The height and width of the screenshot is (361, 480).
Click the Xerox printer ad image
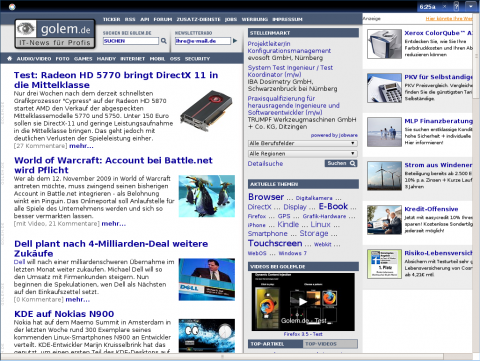pyautogui.click(x=384, y=44)
